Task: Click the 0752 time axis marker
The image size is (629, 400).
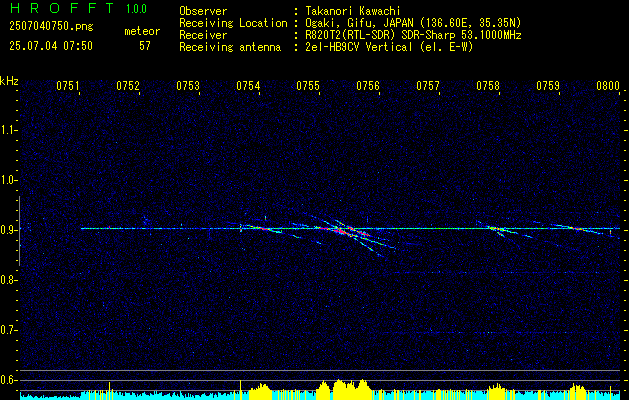Action: (128, 86)
